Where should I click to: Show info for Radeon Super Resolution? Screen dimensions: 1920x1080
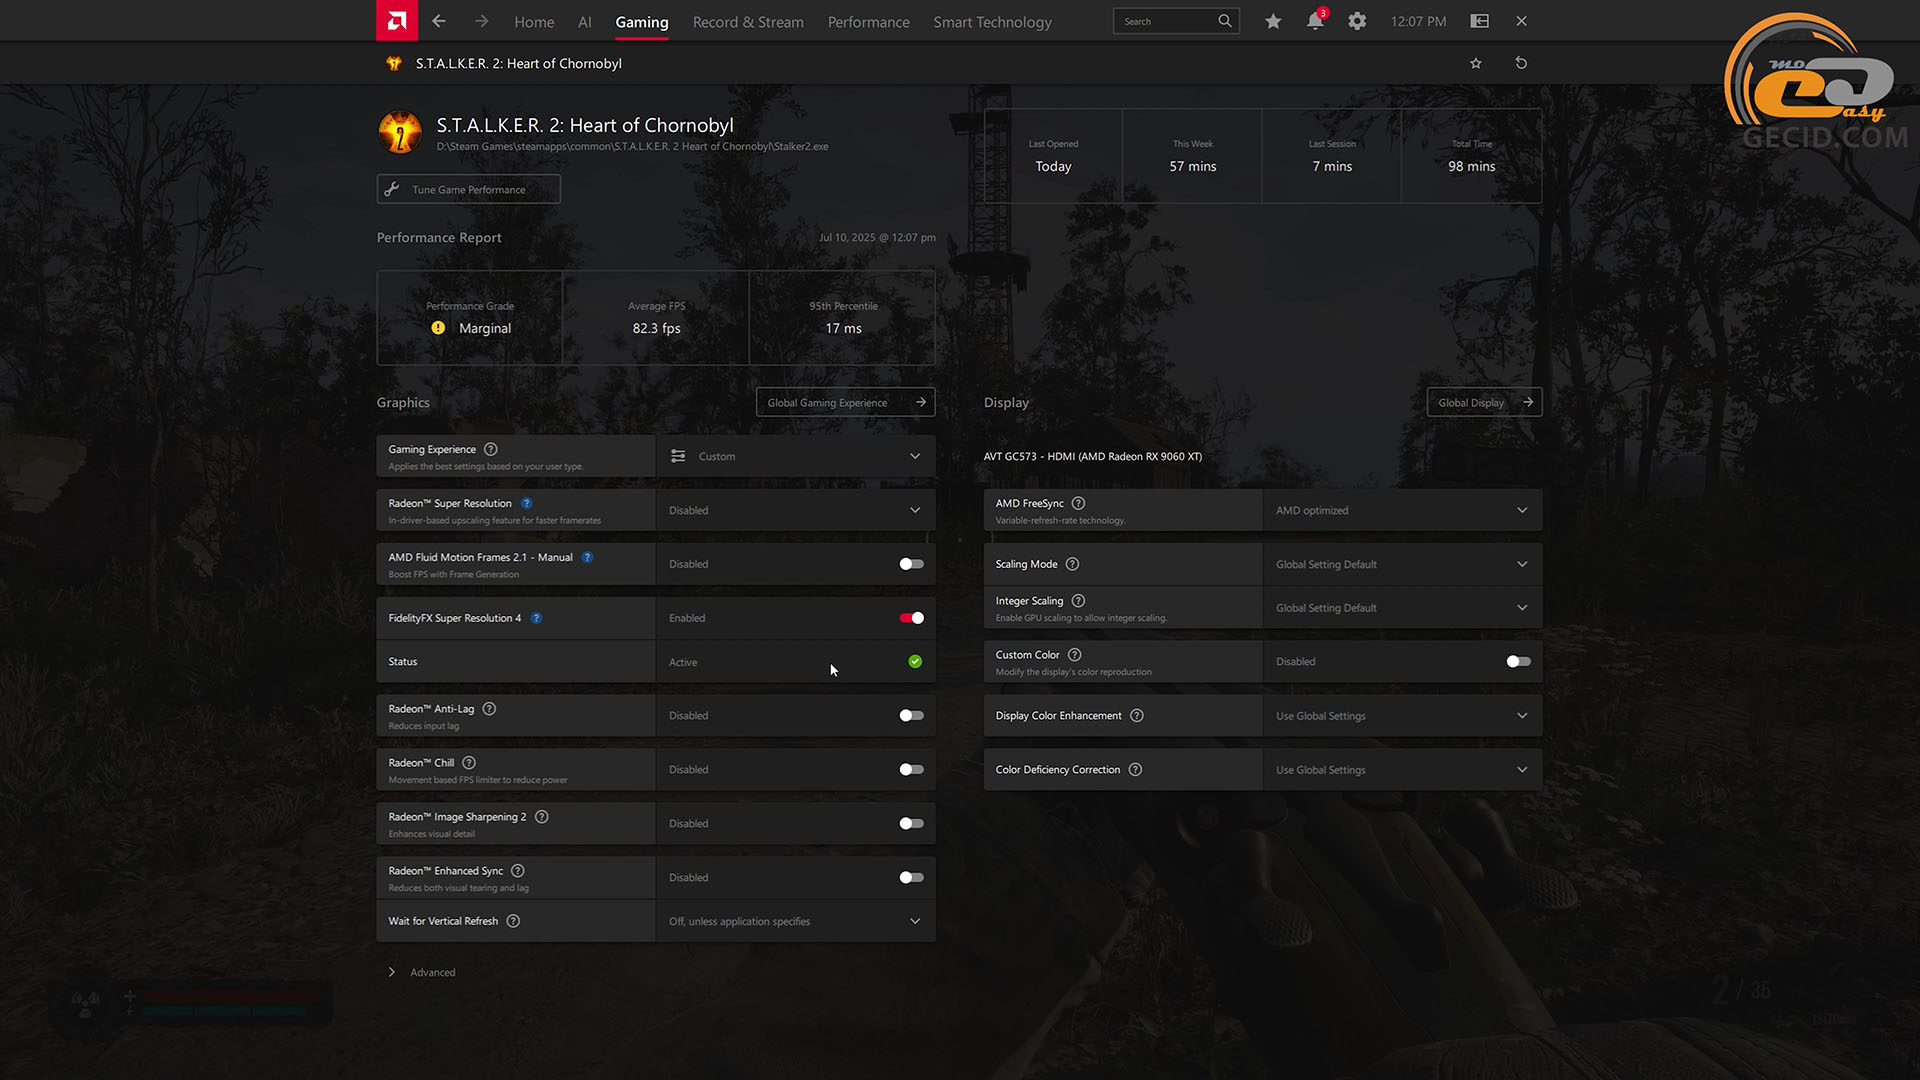(527, 504)
